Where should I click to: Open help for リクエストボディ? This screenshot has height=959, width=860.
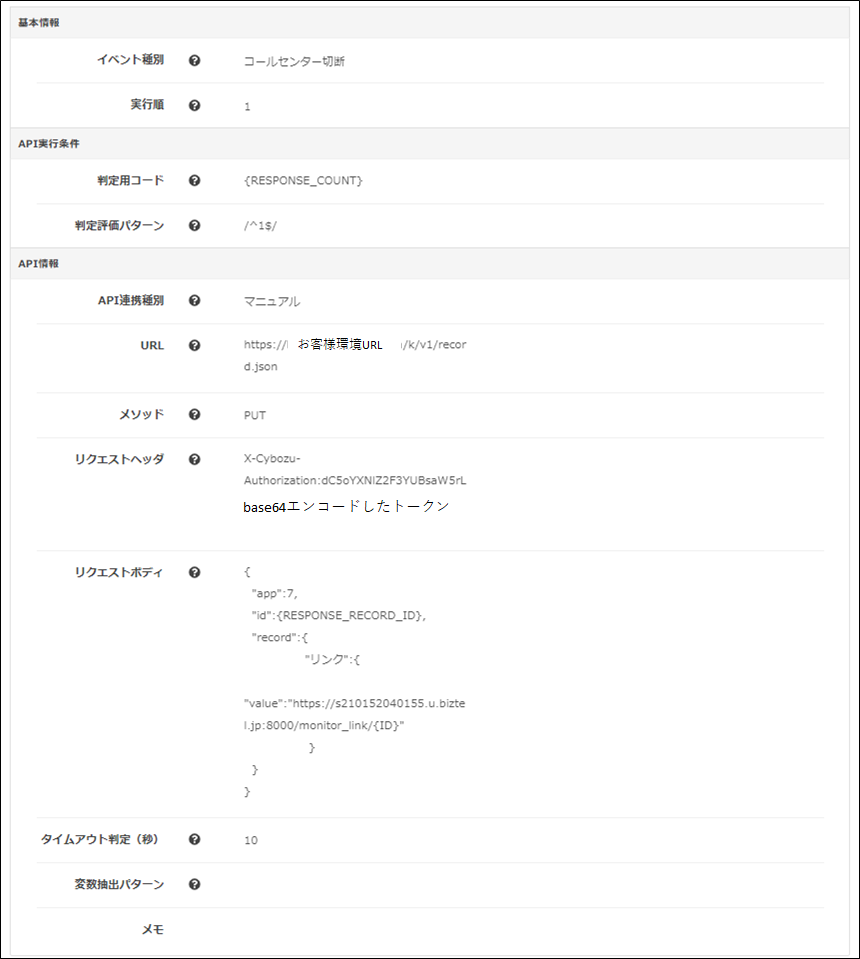(x=195, y=572)
